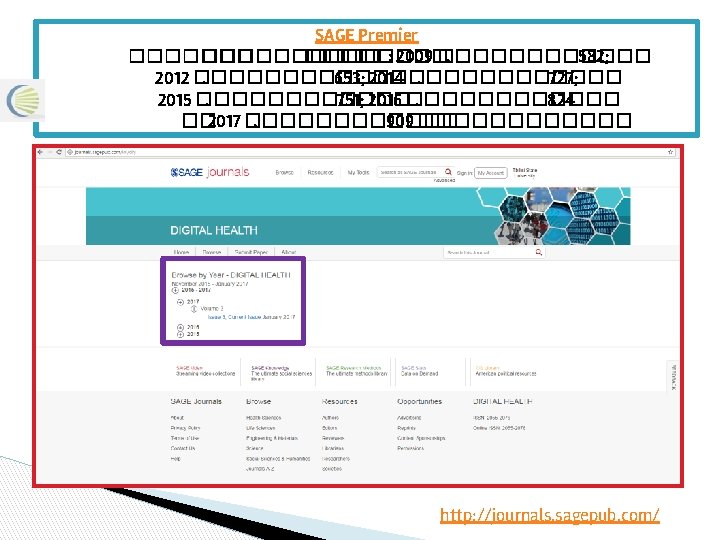Click the SAGE Premier slide heading link
The width and height of the screenshot is (720, 540).
(366, 35)
